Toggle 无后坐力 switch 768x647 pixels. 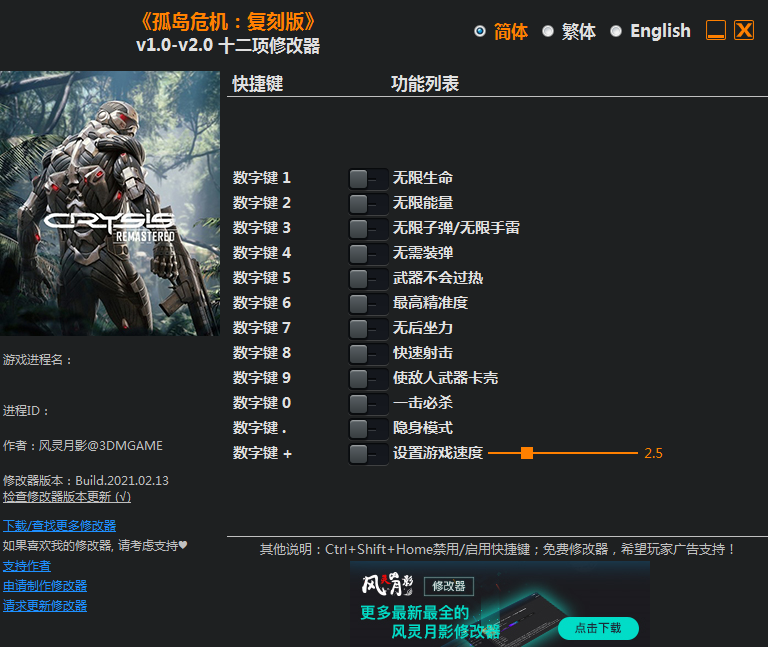coord(368,329)
